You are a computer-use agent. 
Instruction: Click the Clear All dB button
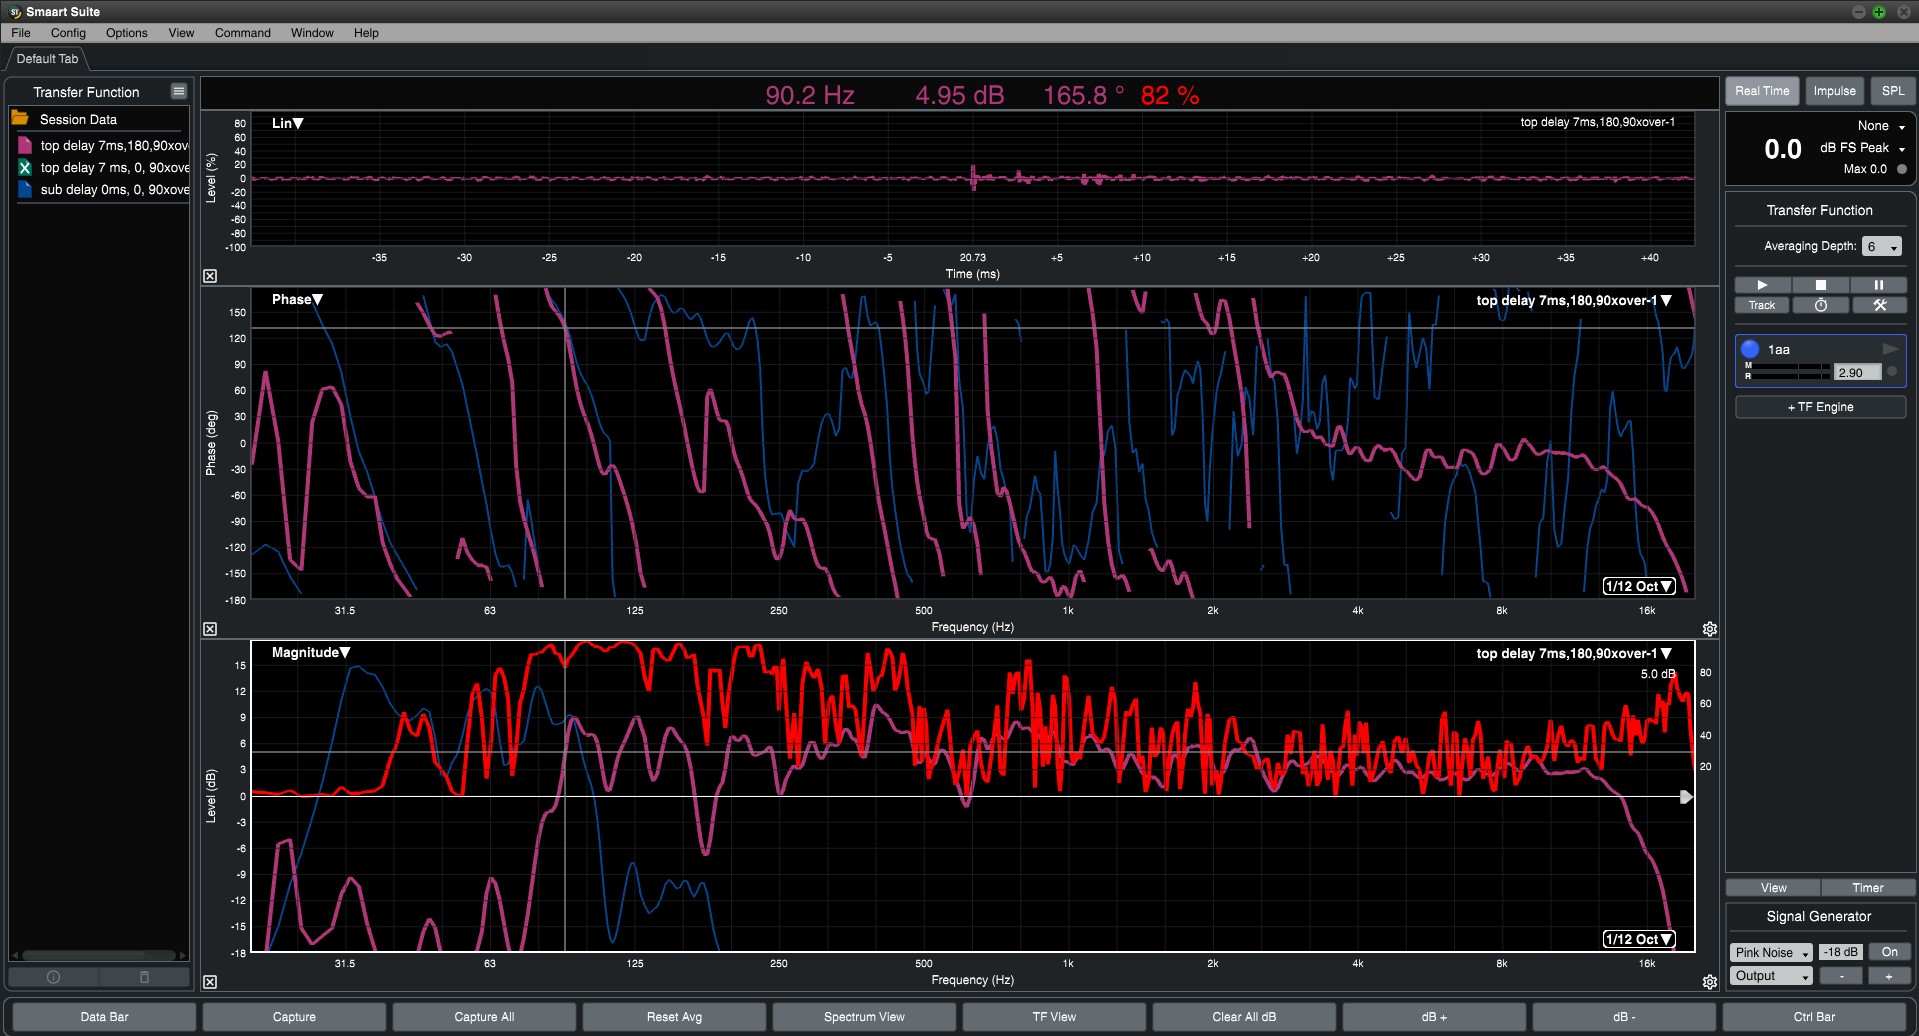click(x=1244, y=1017)
